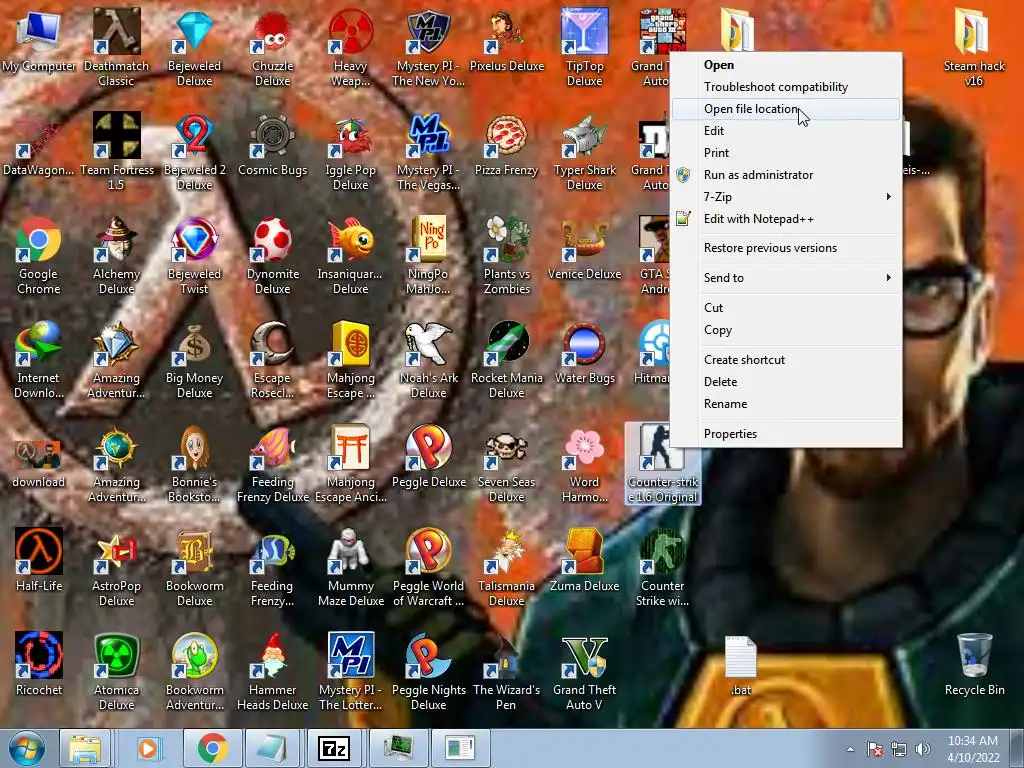Select the Recycle Bin icon
This screenshot has height=768, width=1024.
click(x=974, y=654)
